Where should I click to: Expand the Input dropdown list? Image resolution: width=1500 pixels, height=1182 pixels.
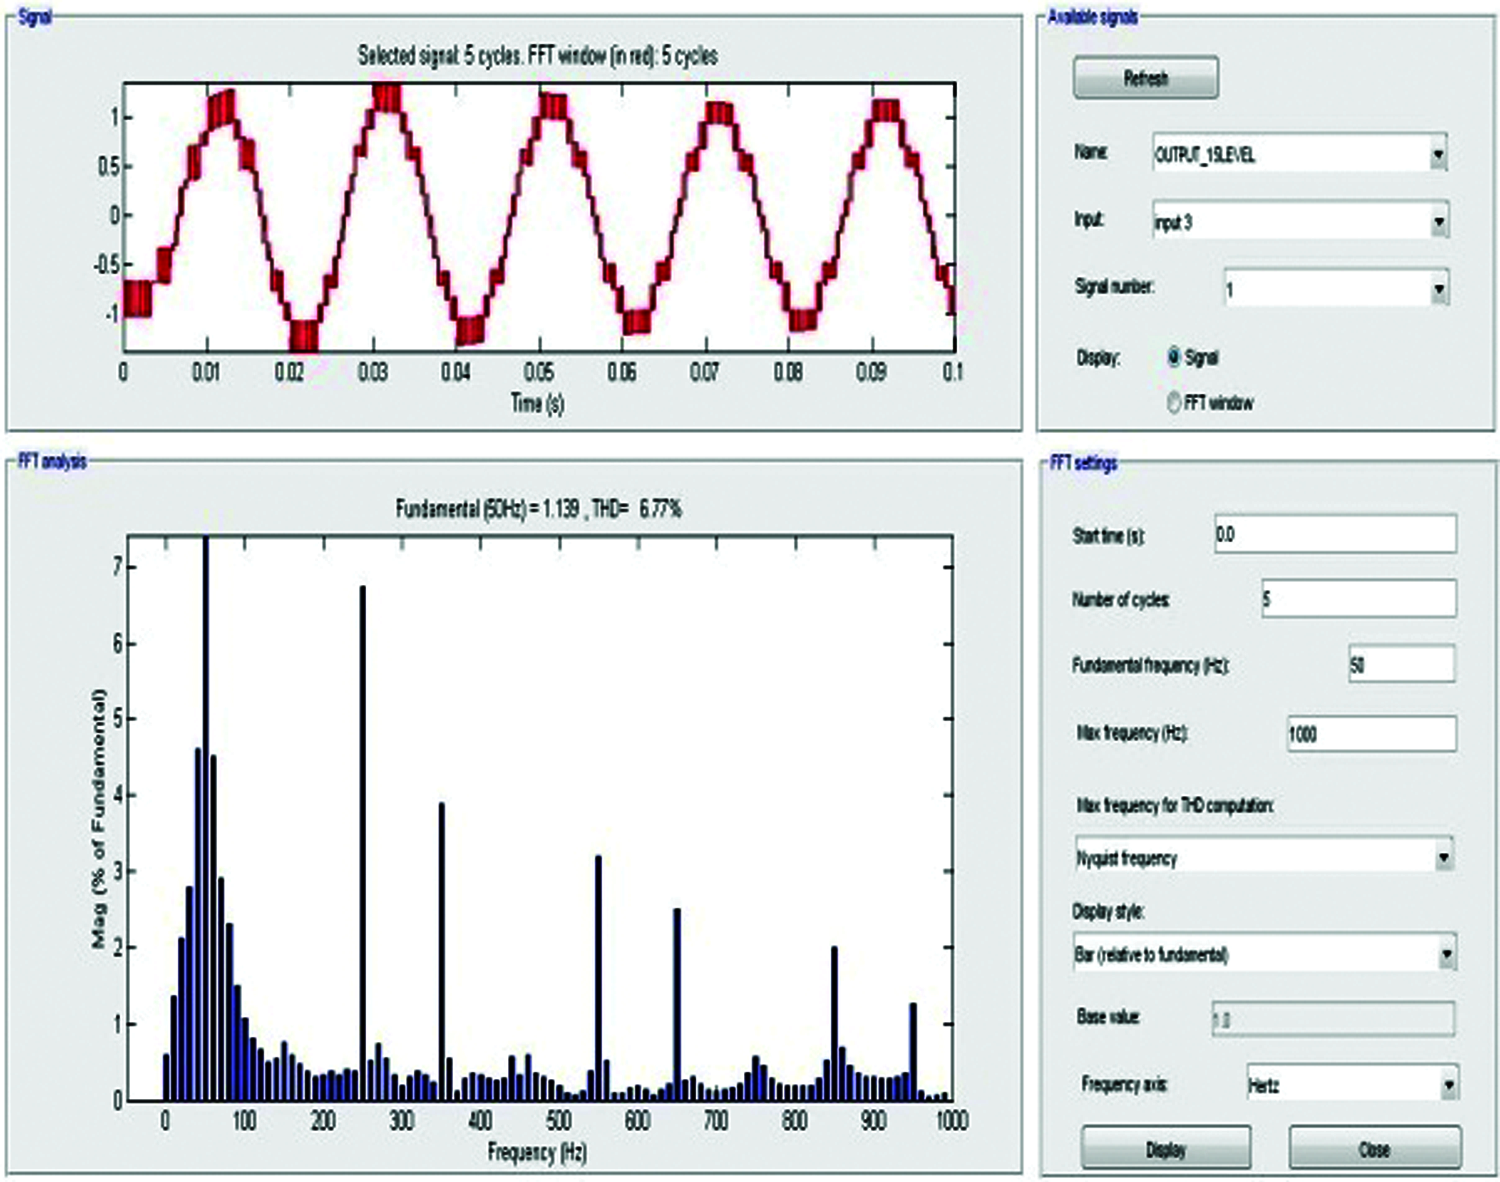point(1299,221)
